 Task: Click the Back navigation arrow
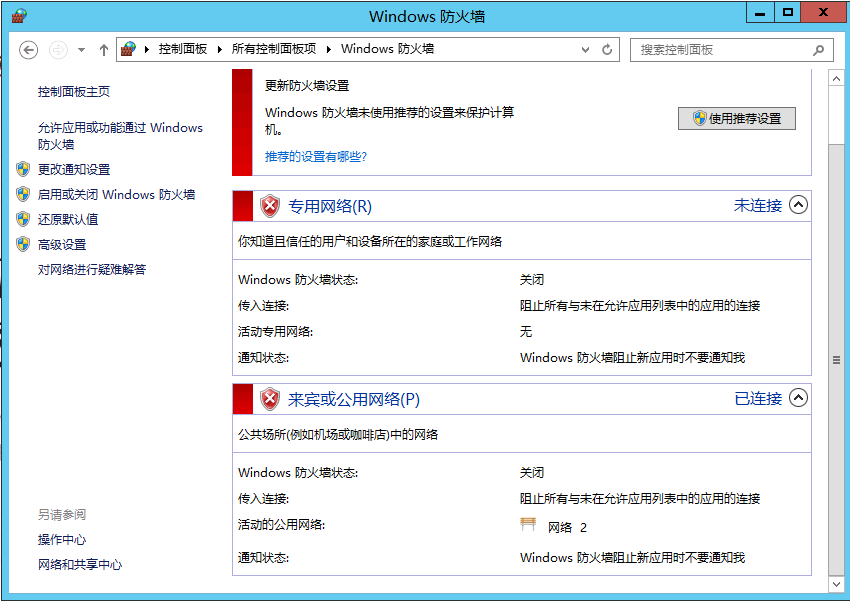coord(28,50)
